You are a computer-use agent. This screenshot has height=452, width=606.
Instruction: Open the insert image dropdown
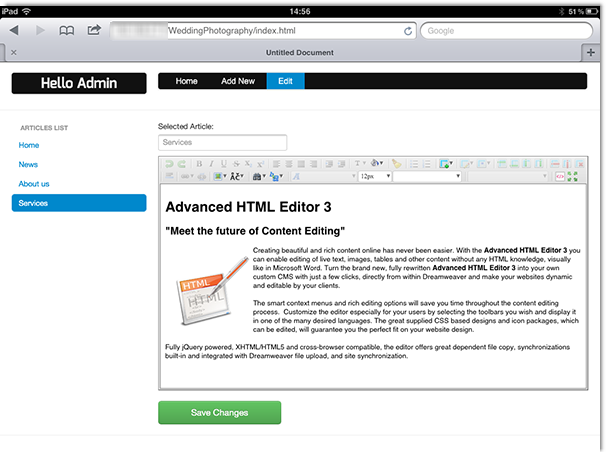pyautogui.click(x=220, y=176)
